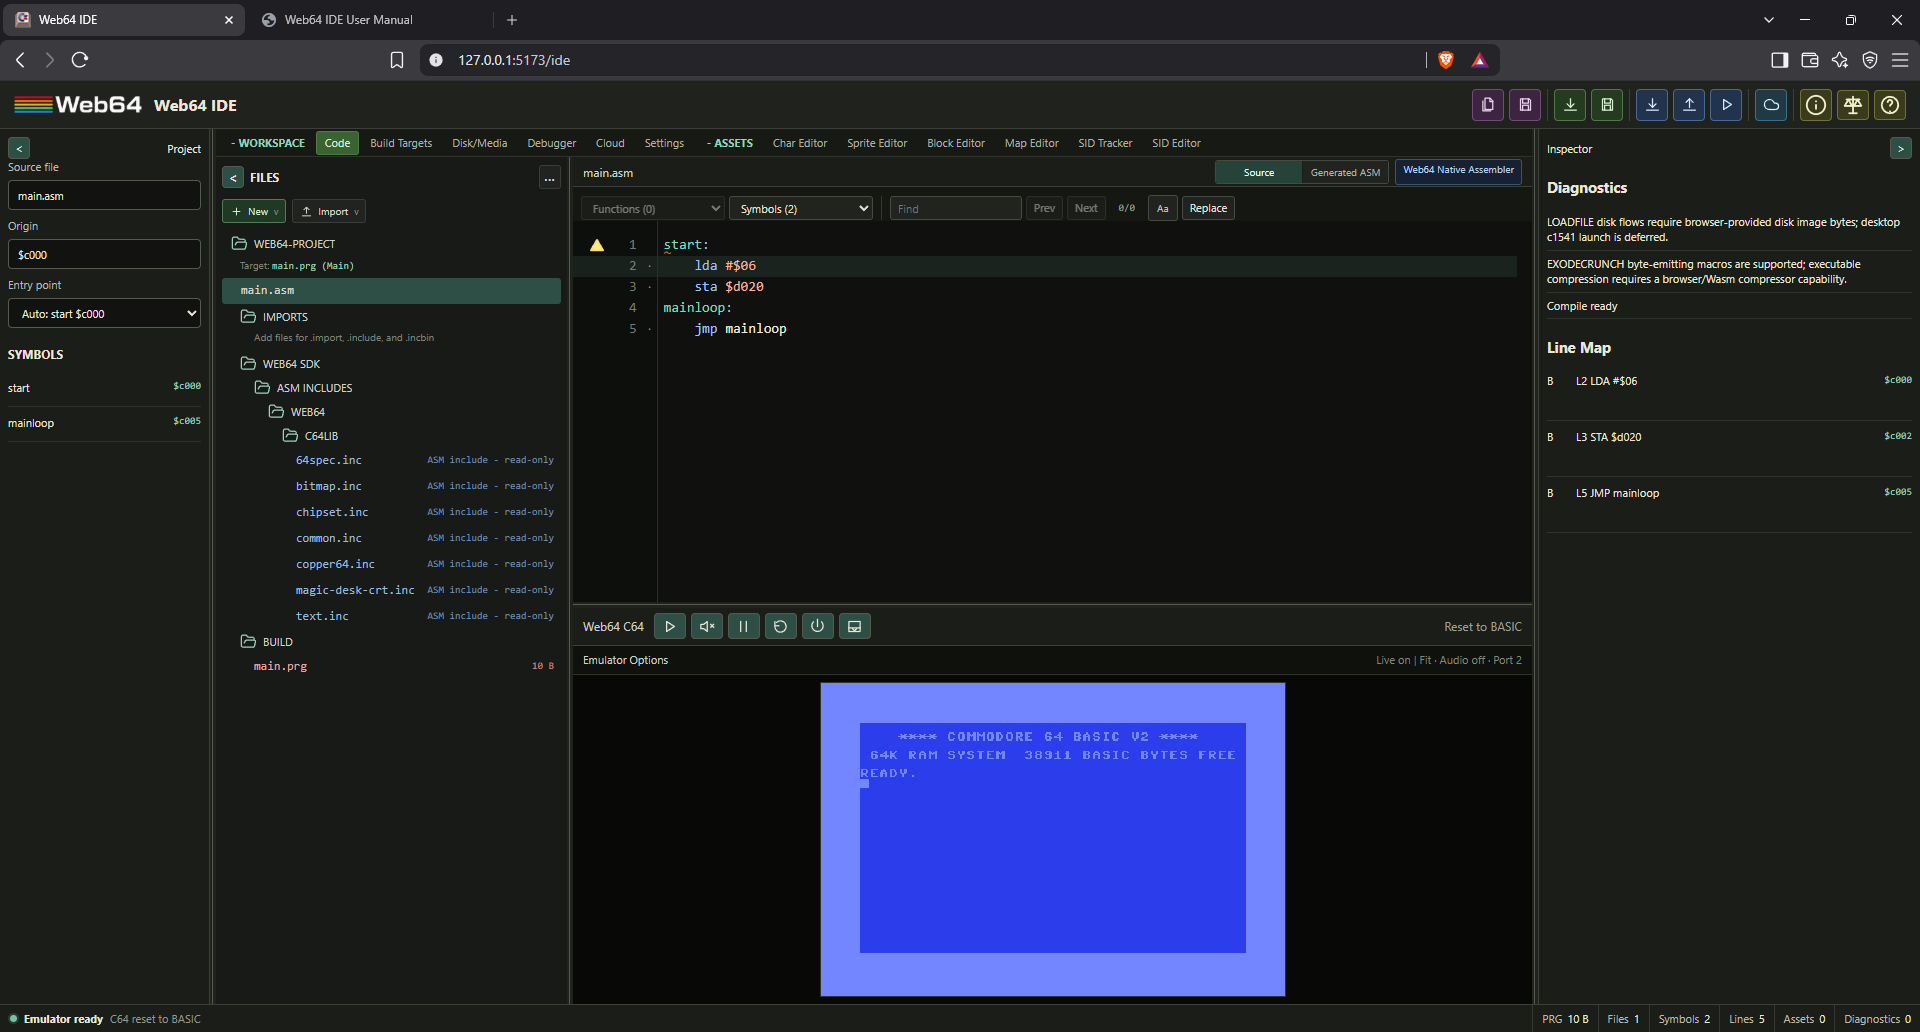Click the yellow warning triangle on line 1

coord(597,245)
